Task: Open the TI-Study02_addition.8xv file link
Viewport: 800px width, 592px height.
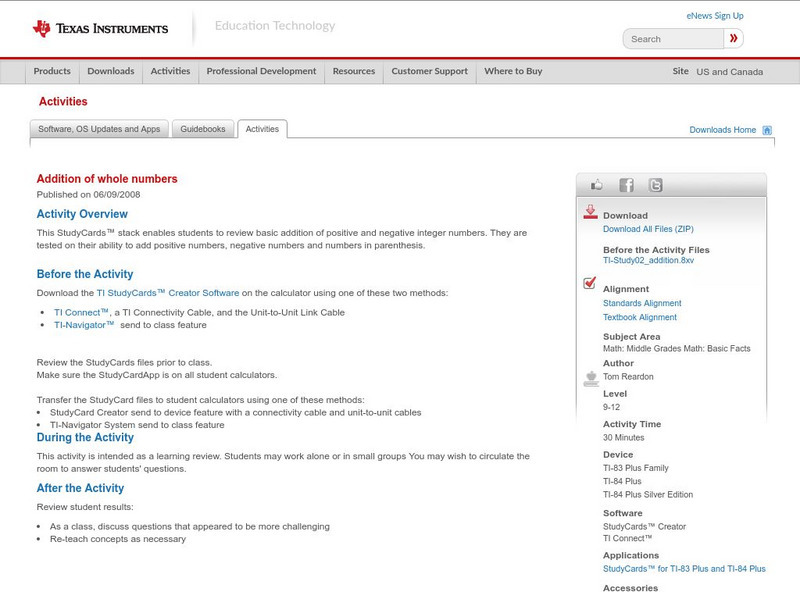Action: pos(648,260)
